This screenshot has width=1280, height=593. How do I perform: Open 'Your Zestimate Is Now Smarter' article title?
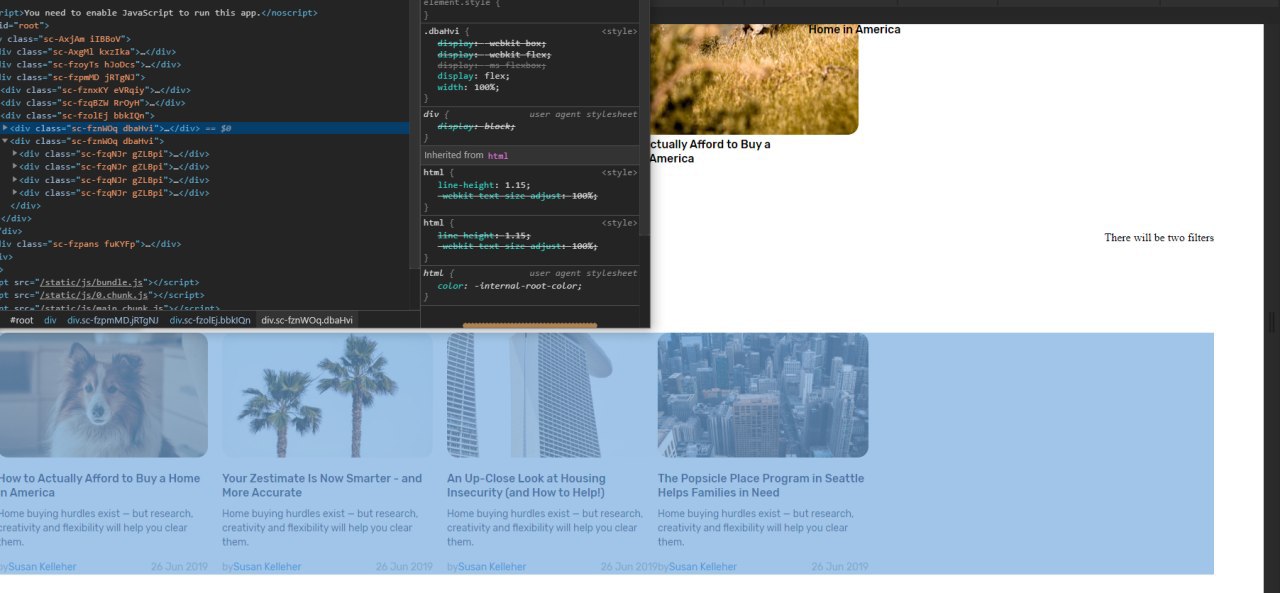point(322,485)
